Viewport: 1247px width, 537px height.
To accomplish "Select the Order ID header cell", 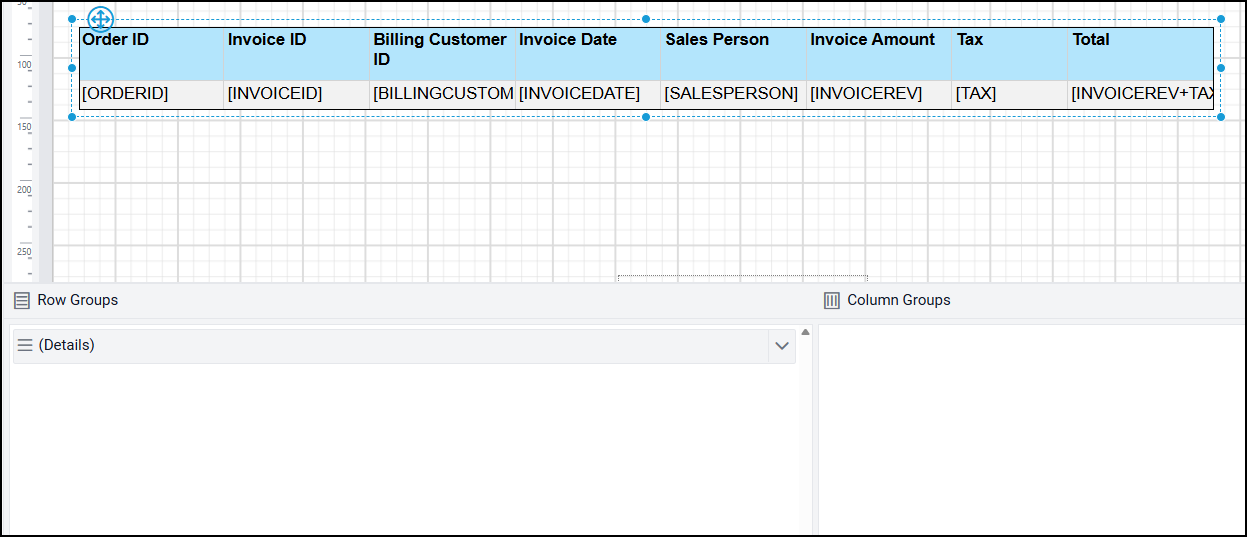I will pos(151,54).
